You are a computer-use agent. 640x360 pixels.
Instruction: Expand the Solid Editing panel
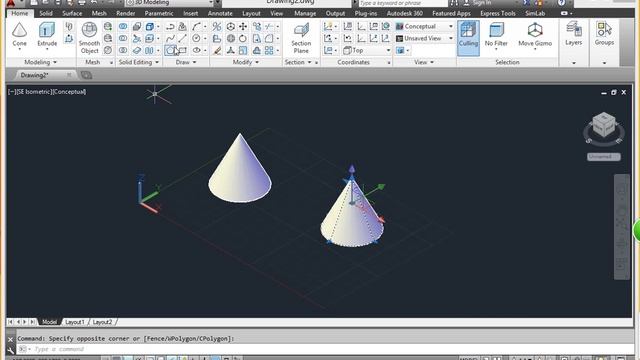[139, 62]
